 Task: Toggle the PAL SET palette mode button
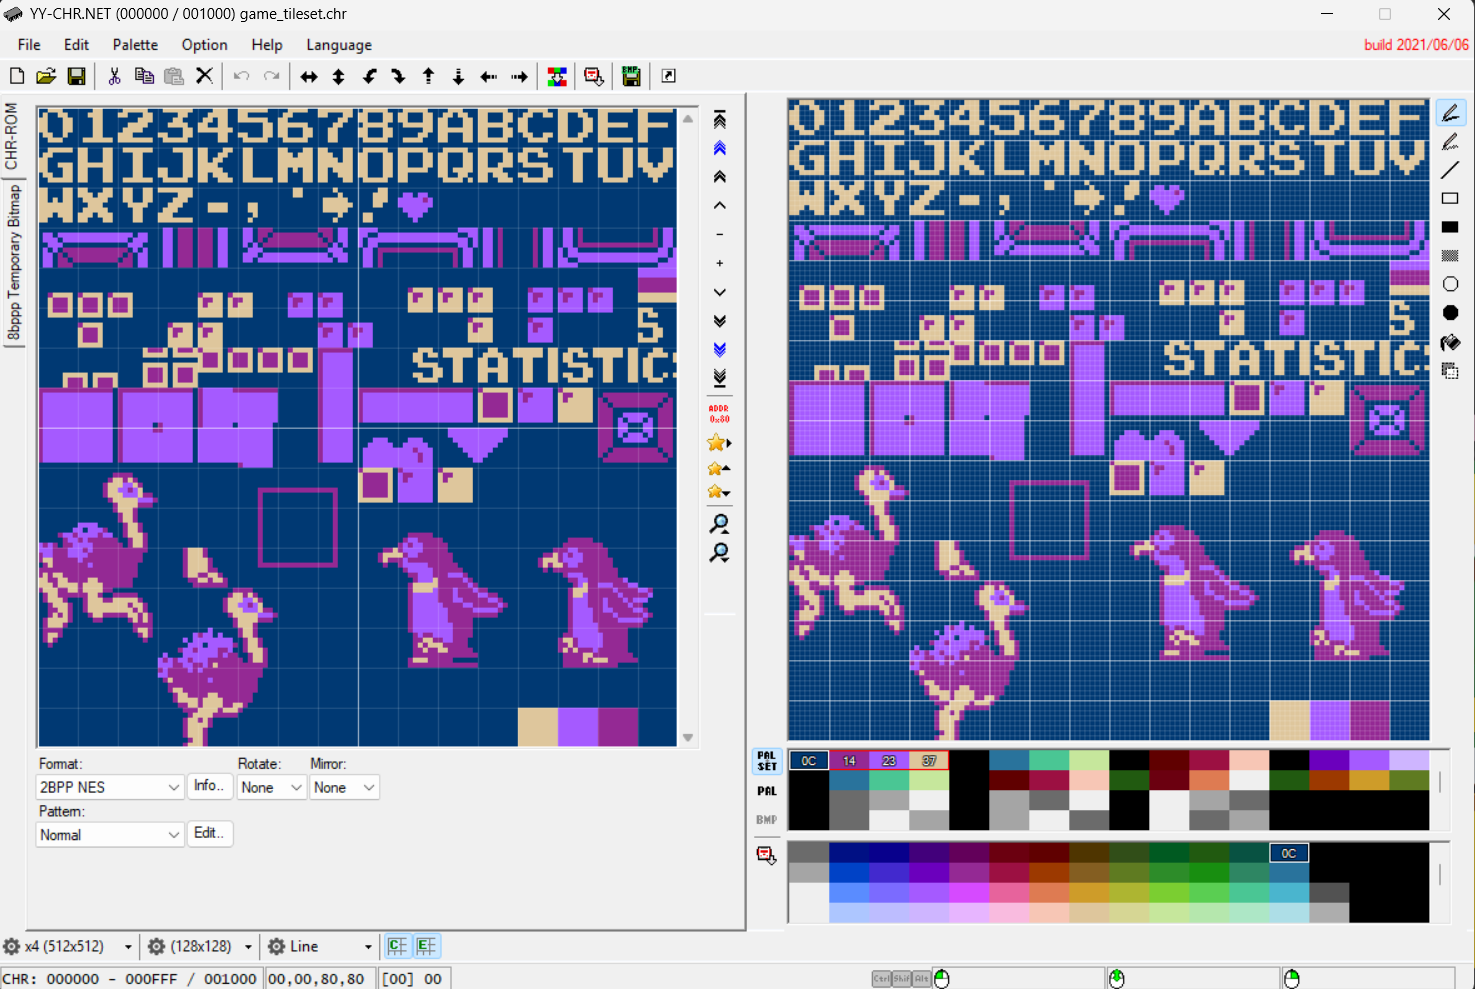click(767, 761)
